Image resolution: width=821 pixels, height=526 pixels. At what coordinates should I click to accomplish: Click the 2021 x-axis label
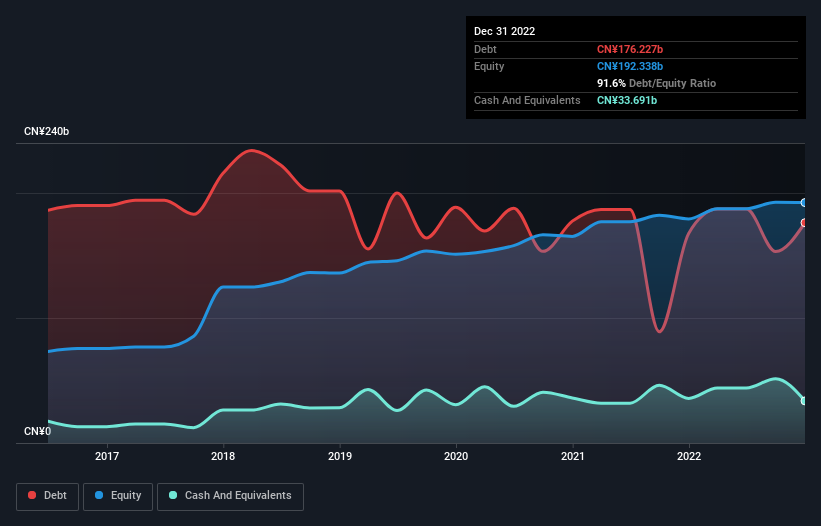[x=573, y=456]
